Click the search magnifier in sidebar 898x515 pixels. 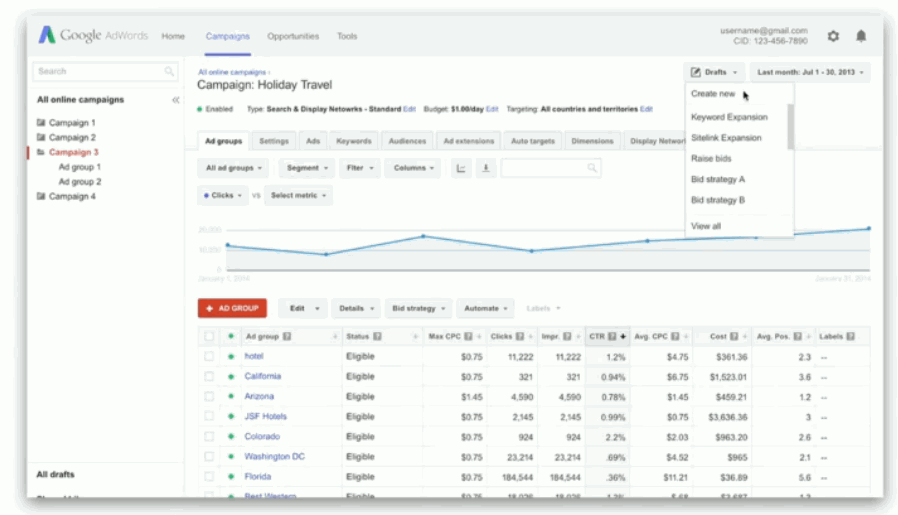pos(169,71)
